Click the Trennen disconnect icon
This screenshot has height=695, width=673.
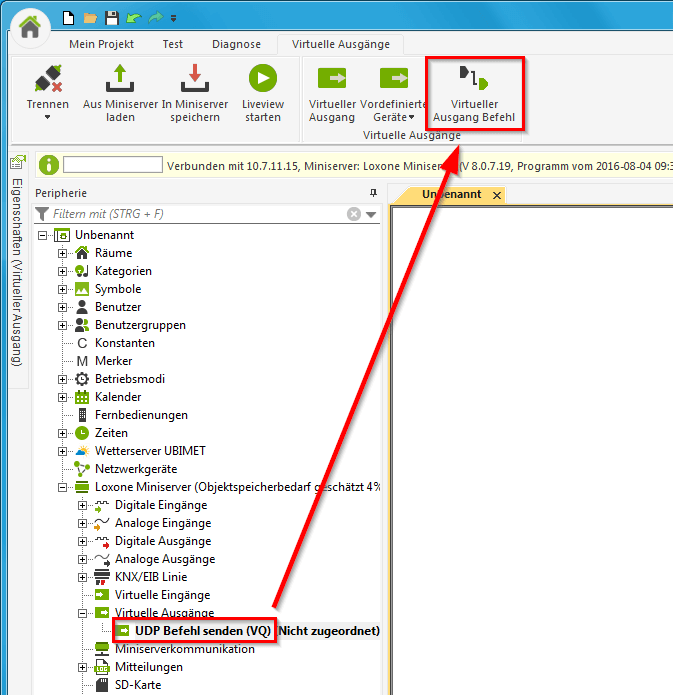48,79
